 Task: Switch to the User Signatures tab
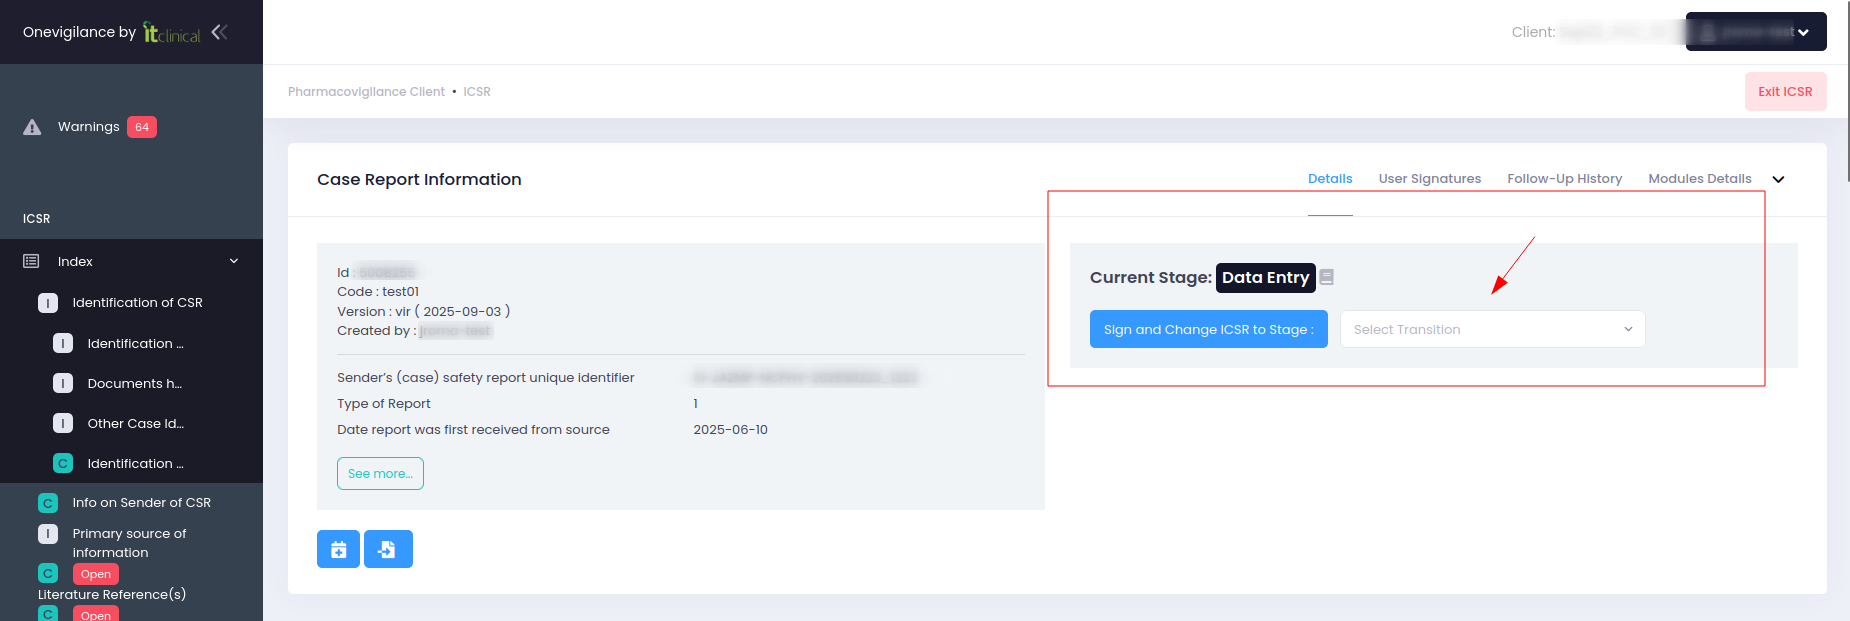(1429, 179)
